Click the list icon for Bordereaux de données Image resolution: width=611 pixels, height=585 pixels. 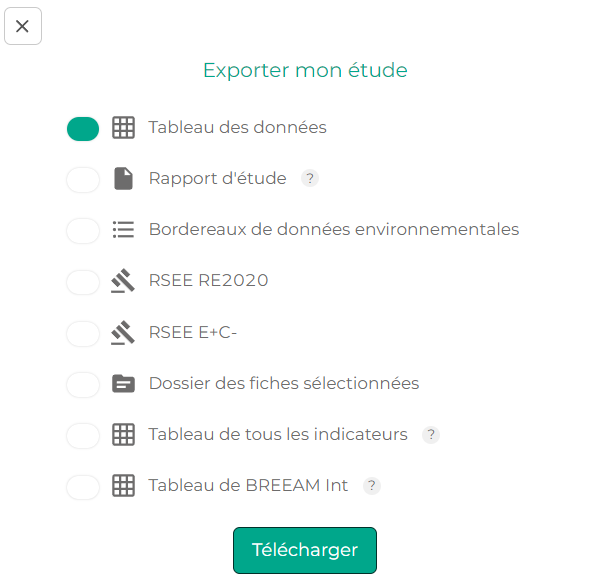(123, 230)
